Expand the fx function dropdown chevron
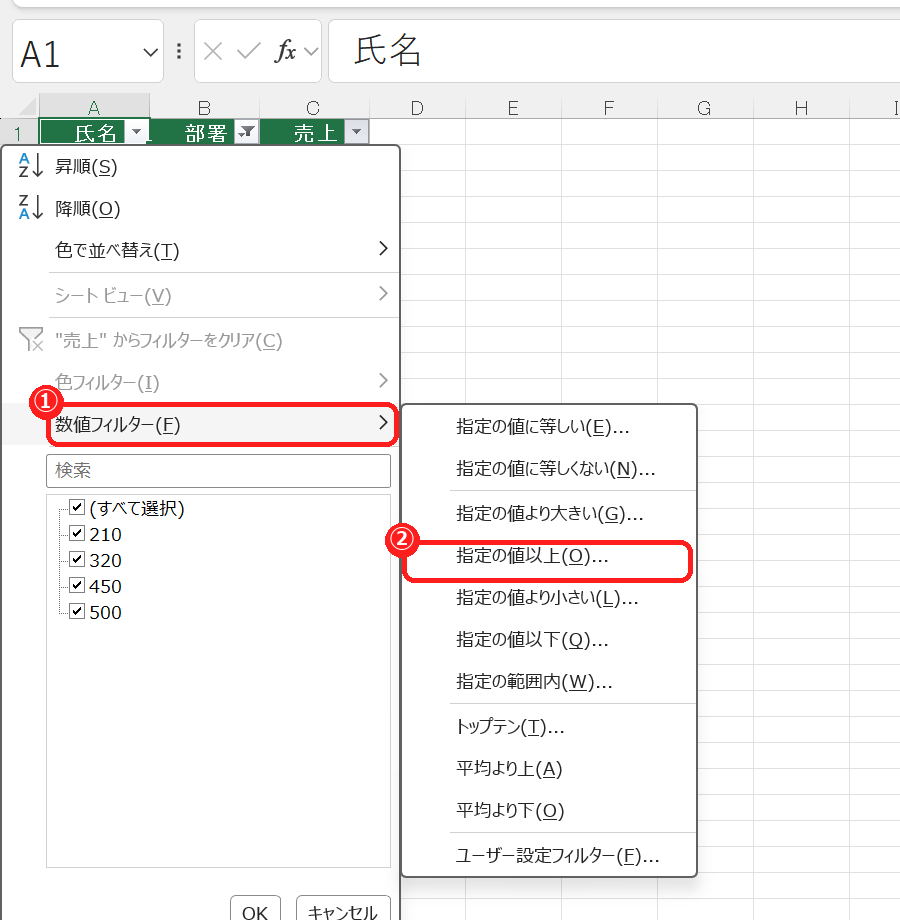This screenshot has width=900, height=920. [x=311, y=52]
